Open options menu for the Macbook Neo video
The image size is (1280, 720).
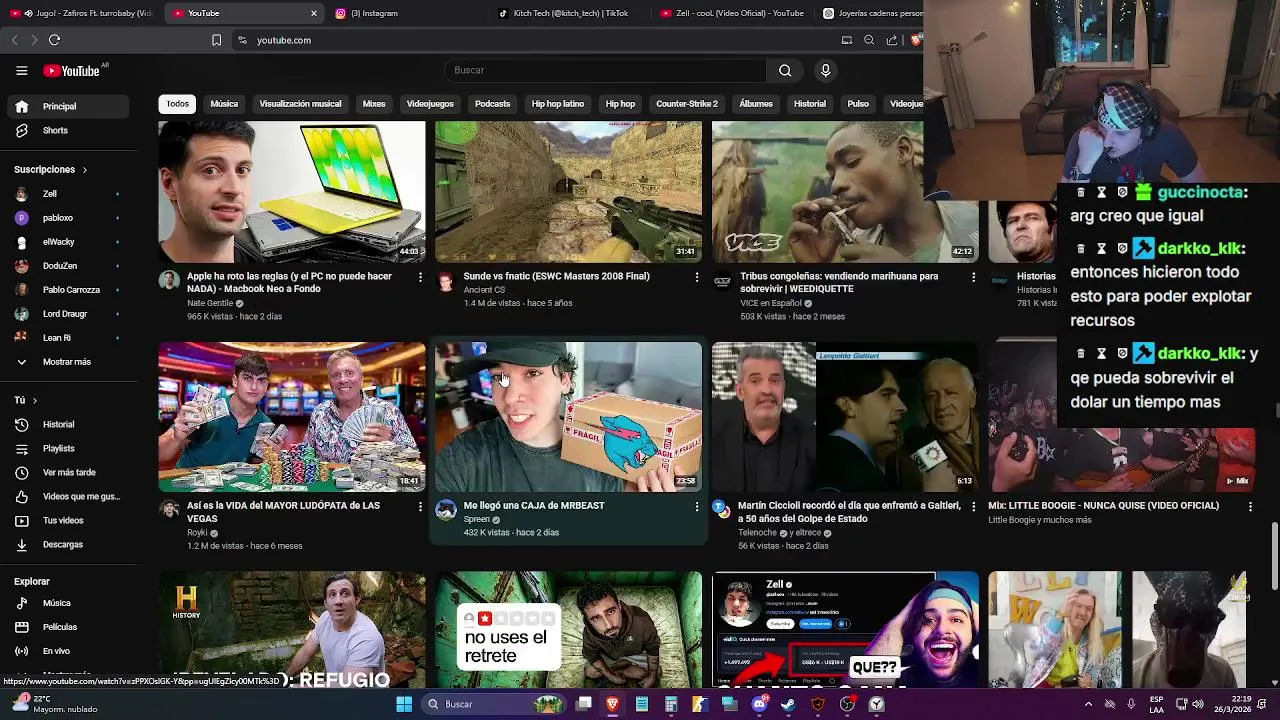[420, 277]
